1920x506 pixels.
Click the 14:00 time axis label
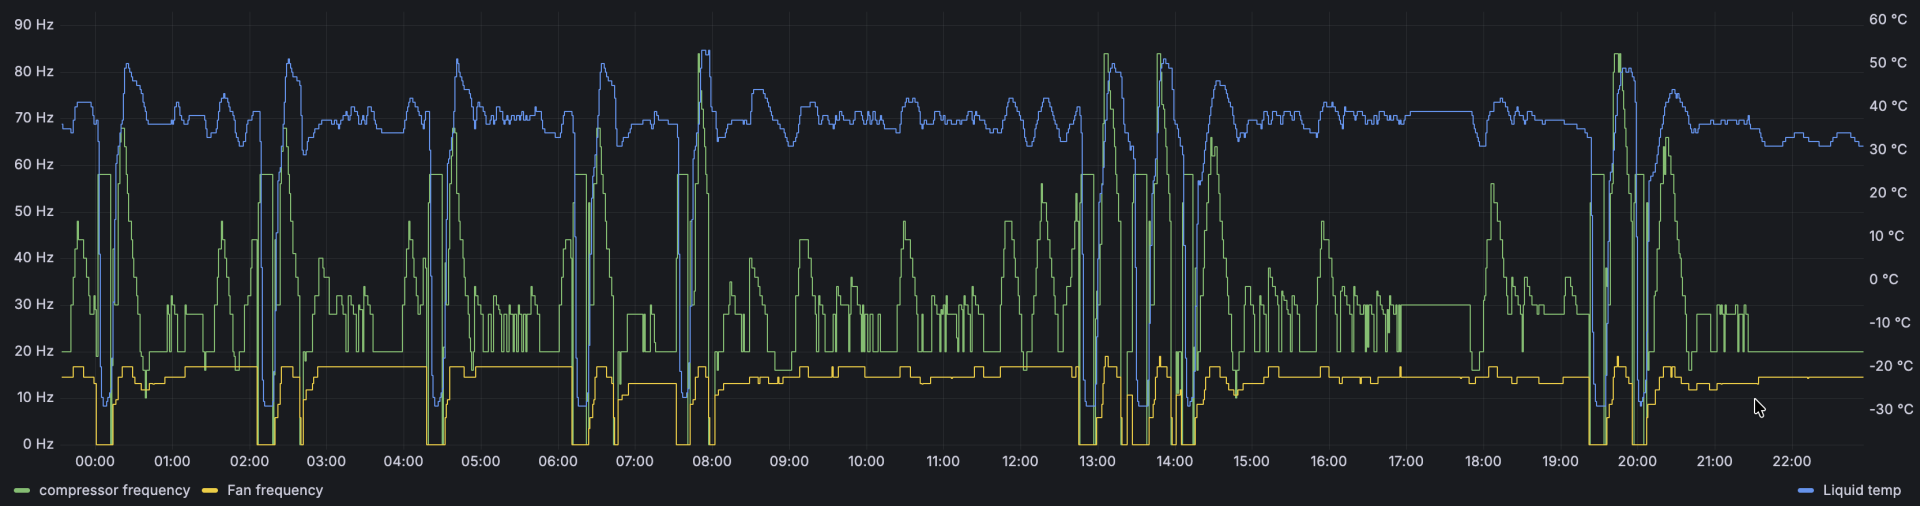coord(1174,461)
